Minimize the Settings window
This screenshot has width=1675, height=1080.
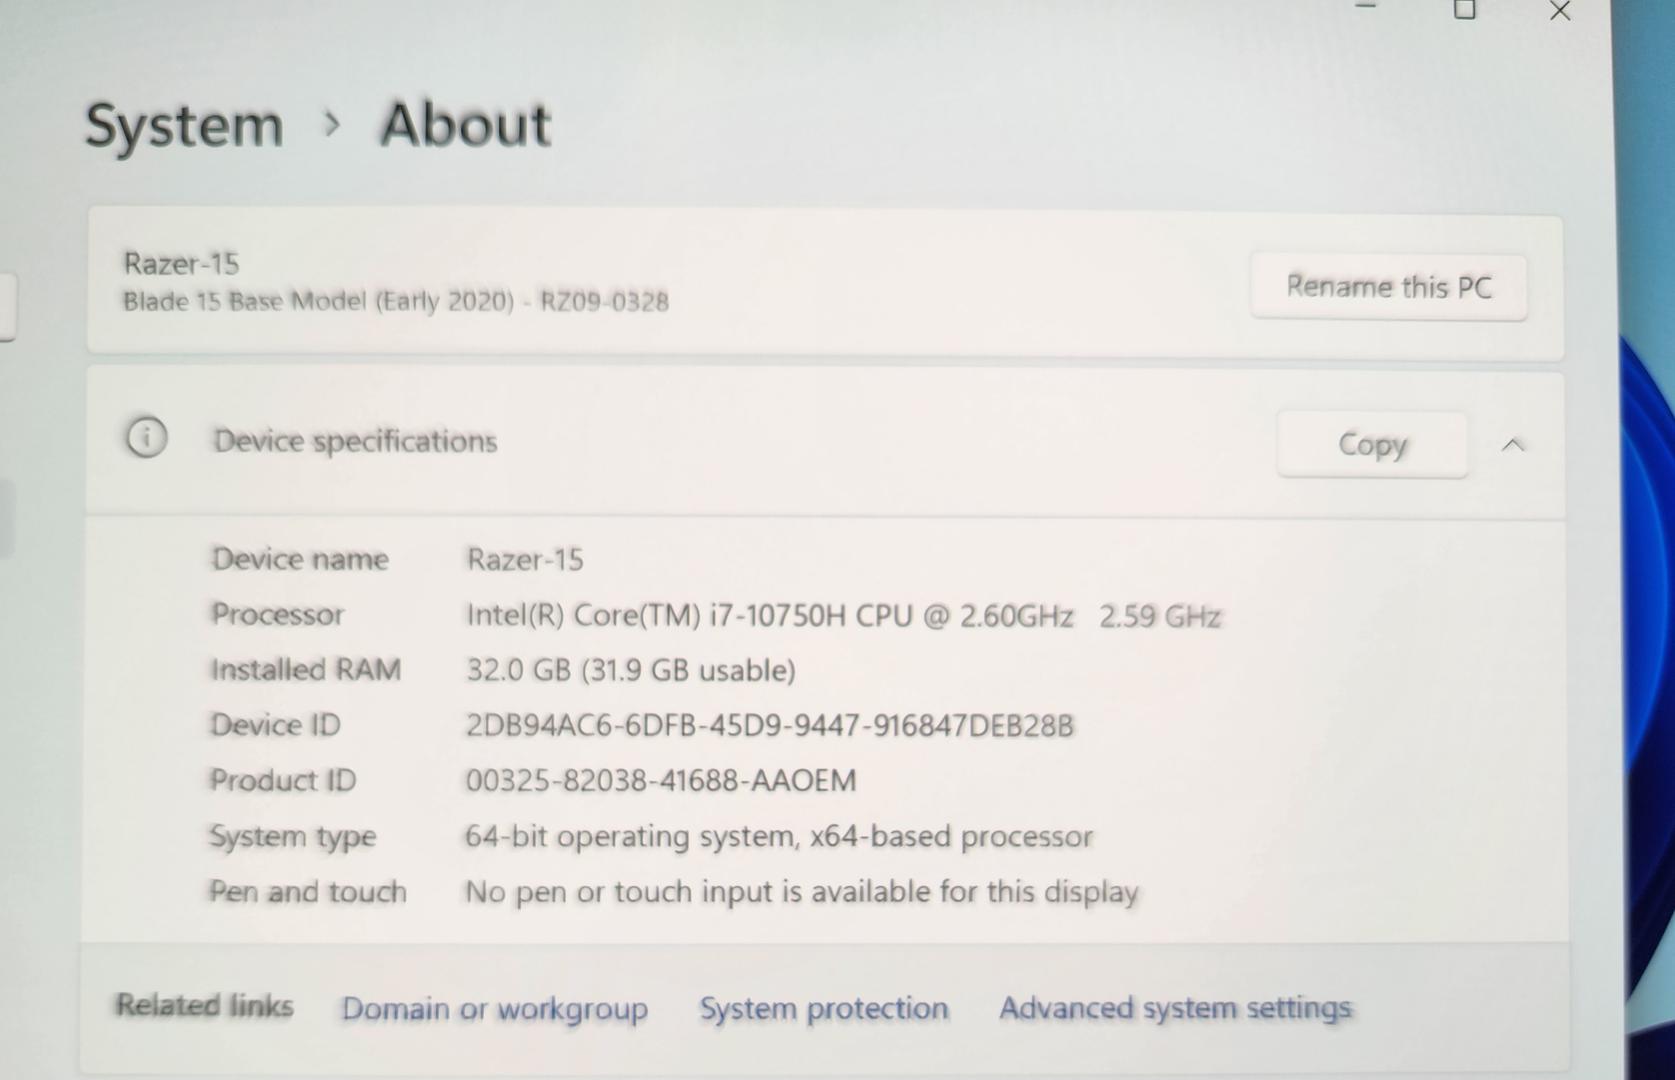click(1367, 8)
